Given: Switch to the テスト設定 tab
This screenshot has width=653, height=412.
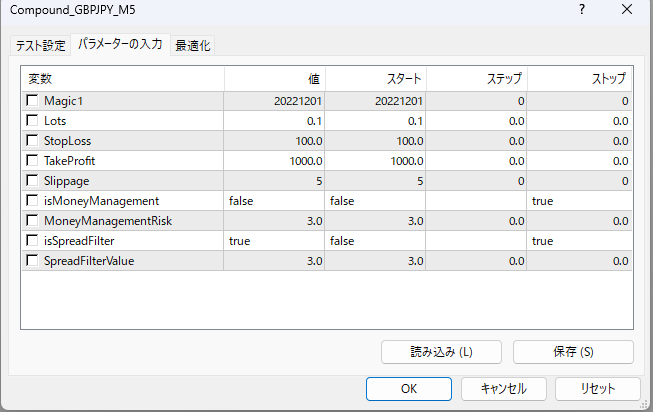Looking at the screenshot, I should tap(40, 45).
